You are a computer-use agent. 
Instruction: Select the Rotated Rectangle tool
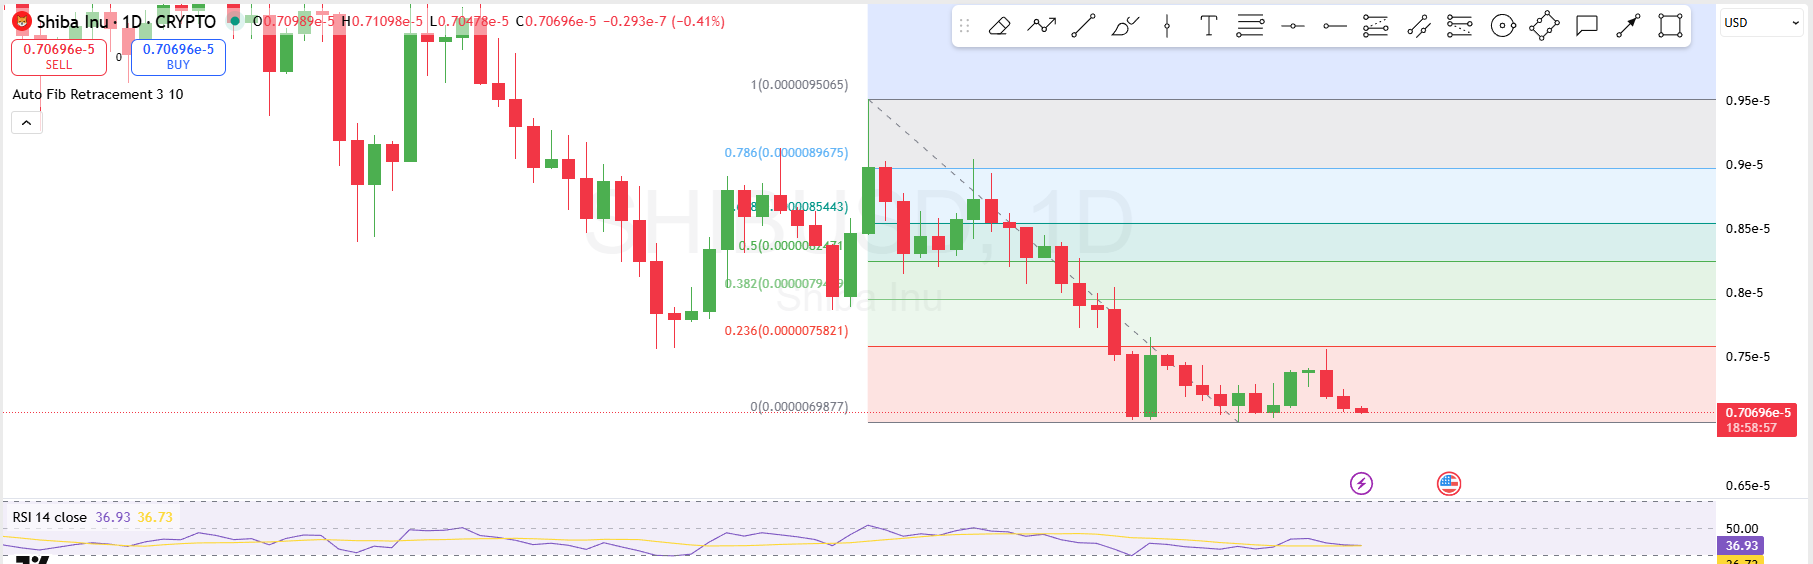point(1544,26)
